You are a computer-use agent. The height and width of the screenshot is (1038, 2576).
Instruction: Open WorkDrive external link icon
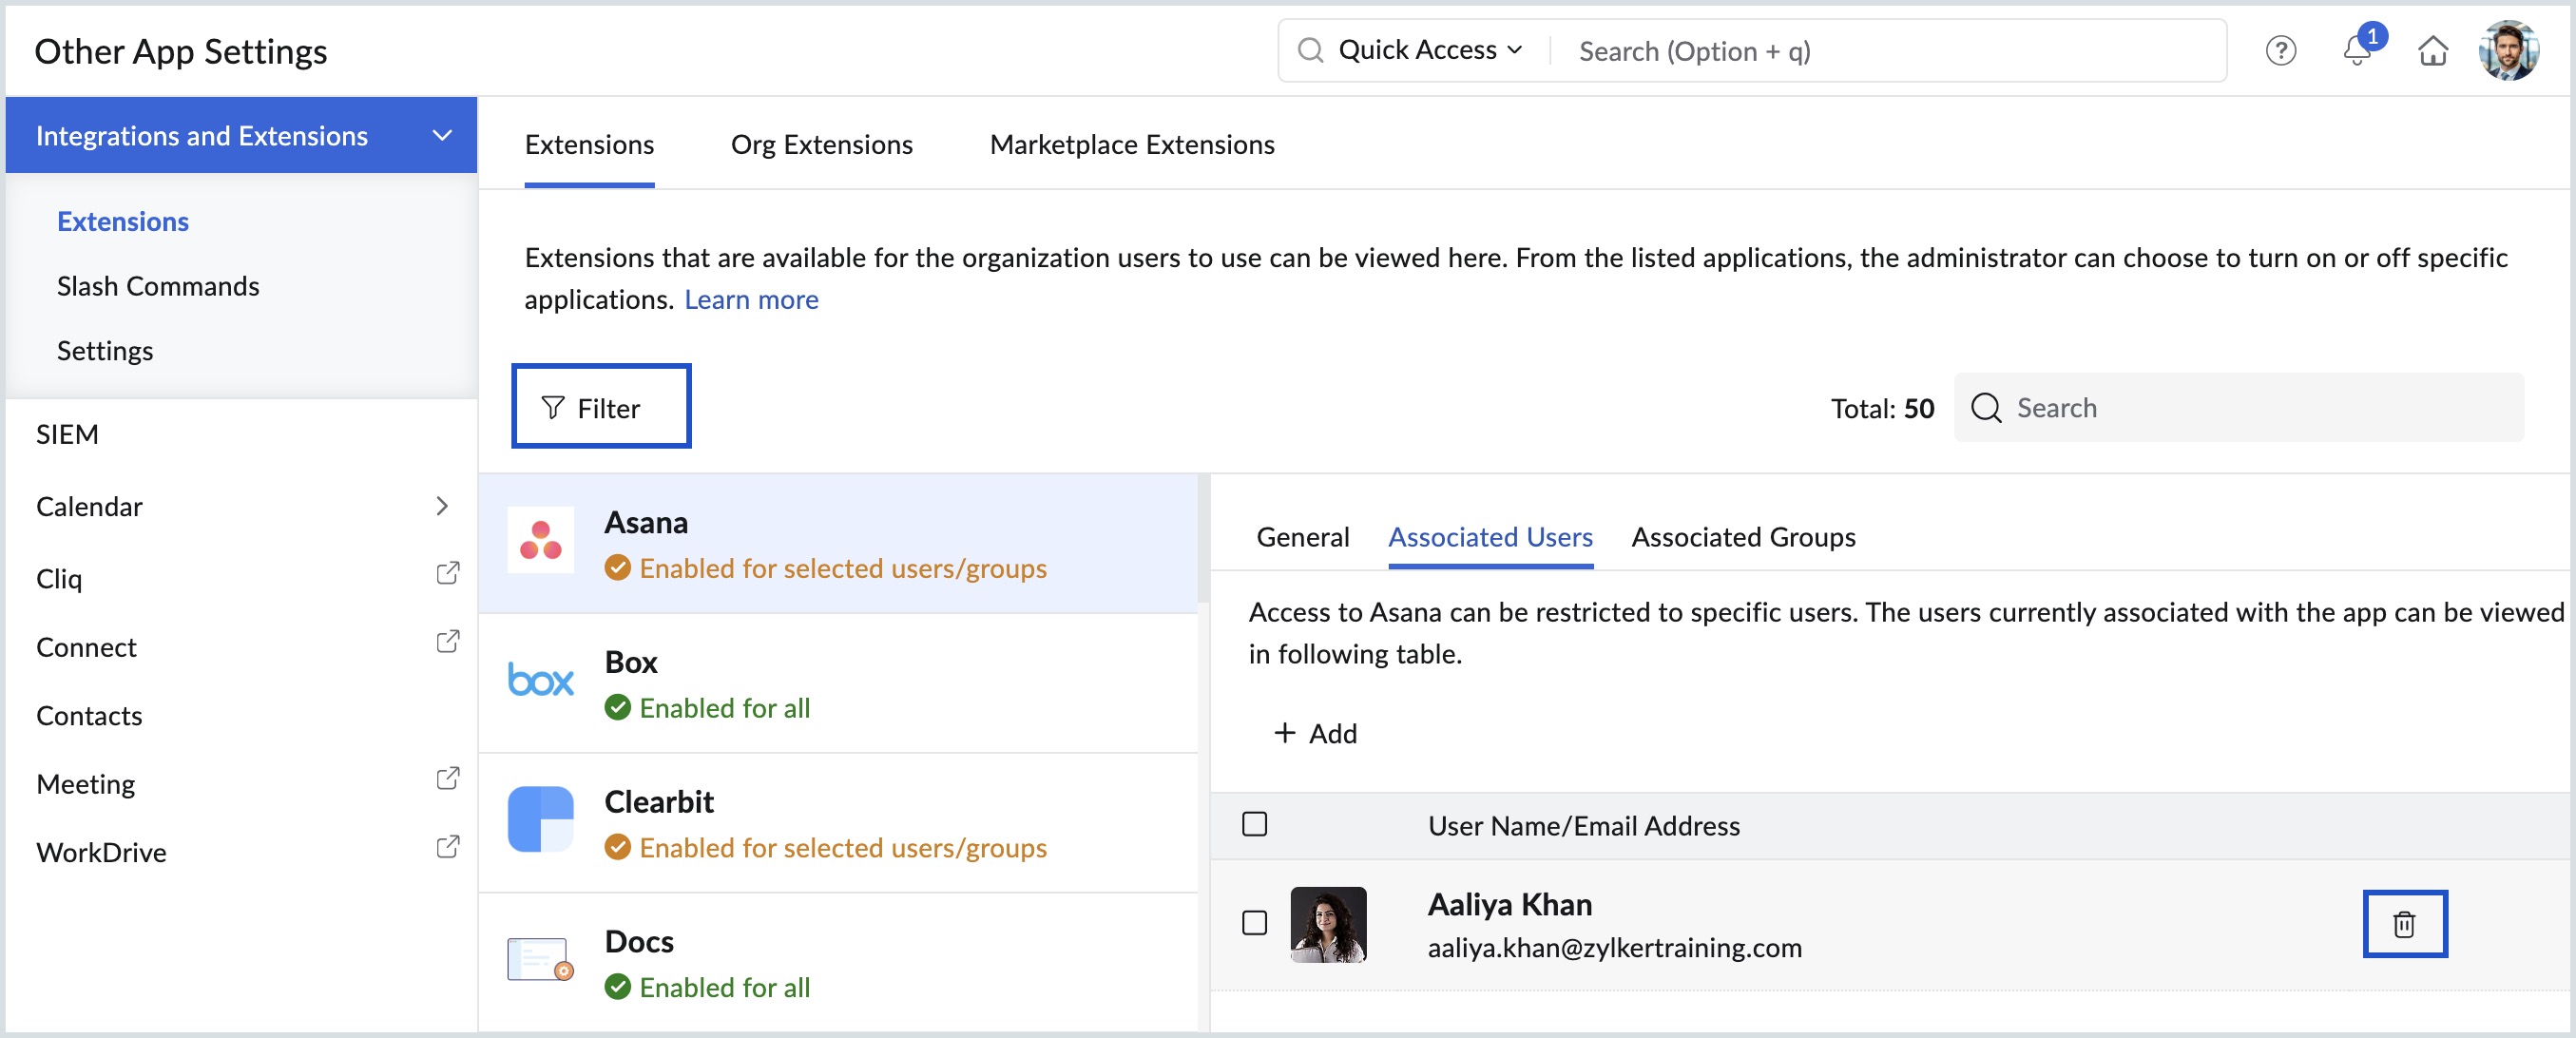click(x=448, y=847)
